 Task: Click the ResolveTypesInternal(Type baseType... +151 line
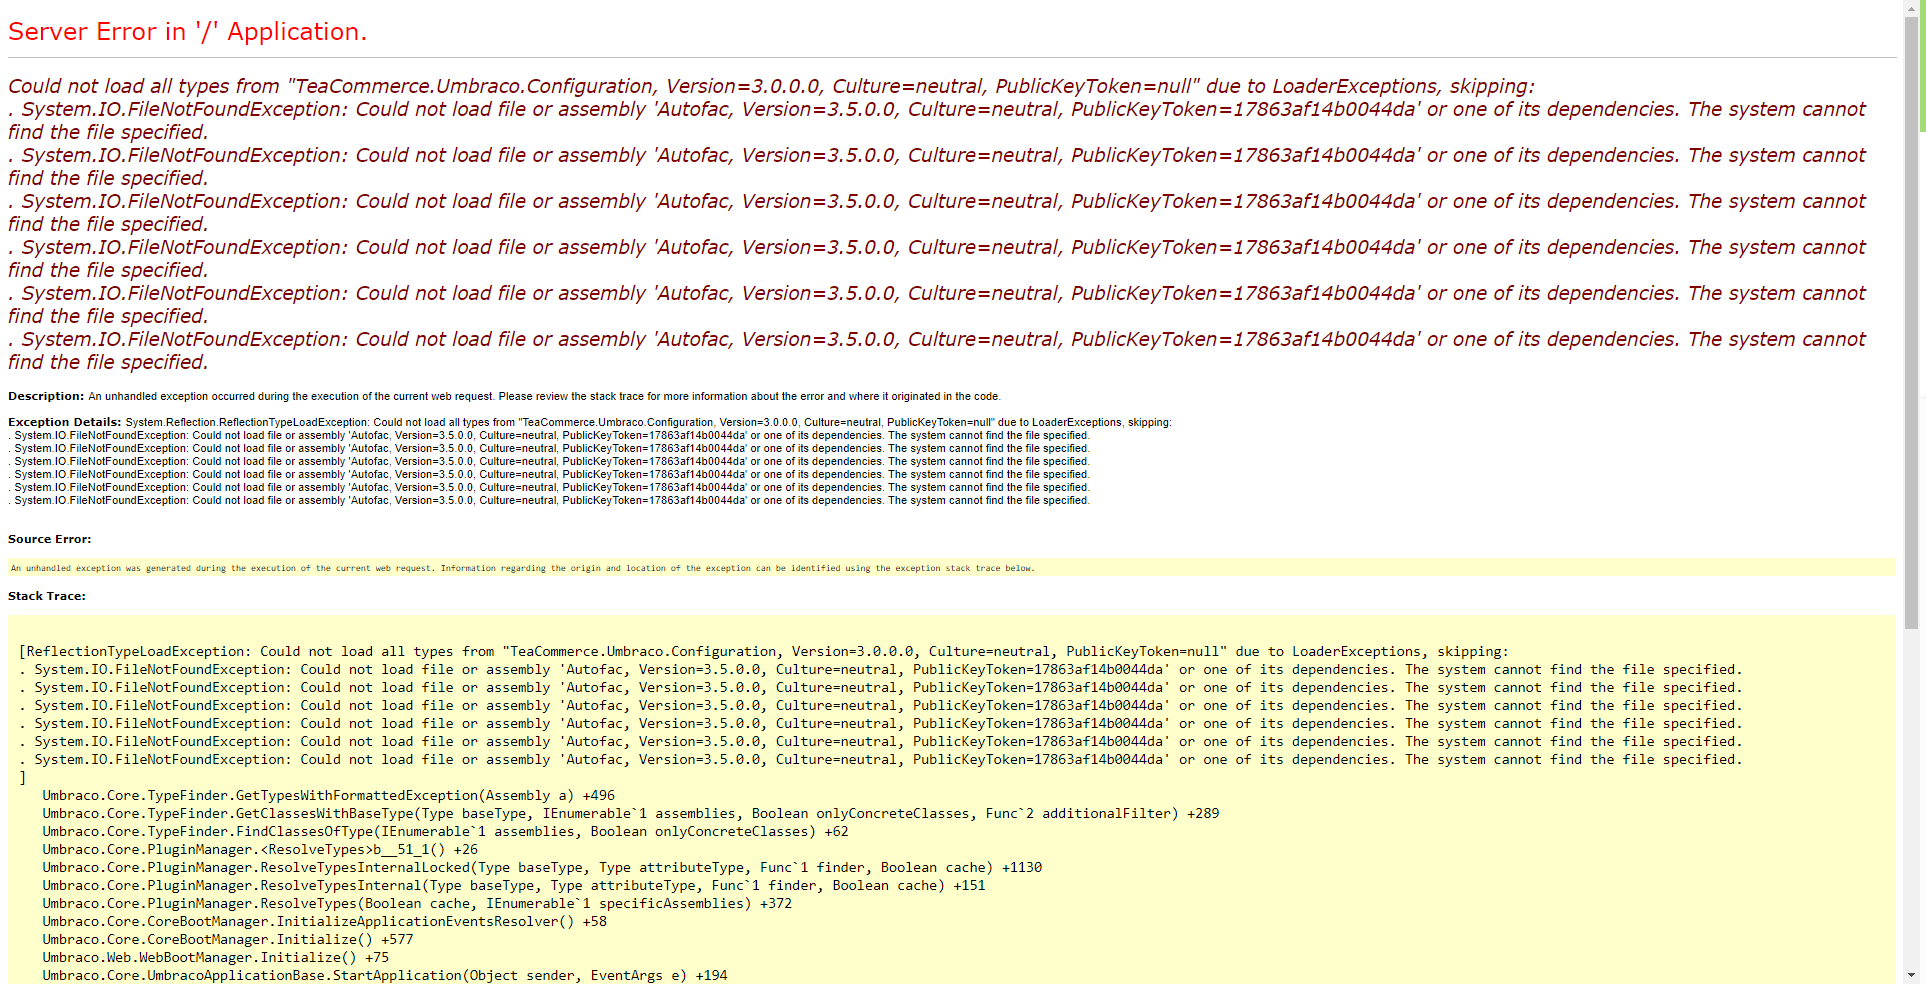click(514, 885)
